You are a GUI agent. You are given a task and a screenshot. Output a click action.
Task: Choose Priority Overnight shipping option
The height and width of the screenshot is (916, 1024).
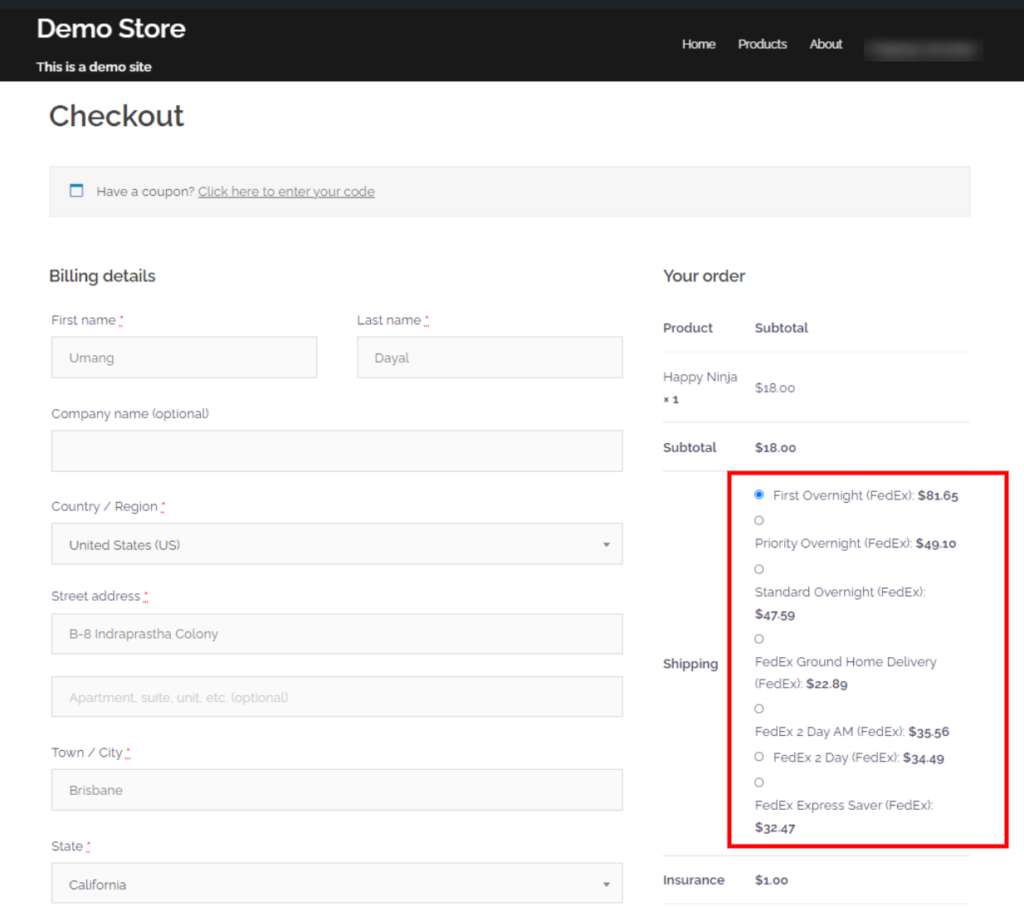tap(758, 519)
